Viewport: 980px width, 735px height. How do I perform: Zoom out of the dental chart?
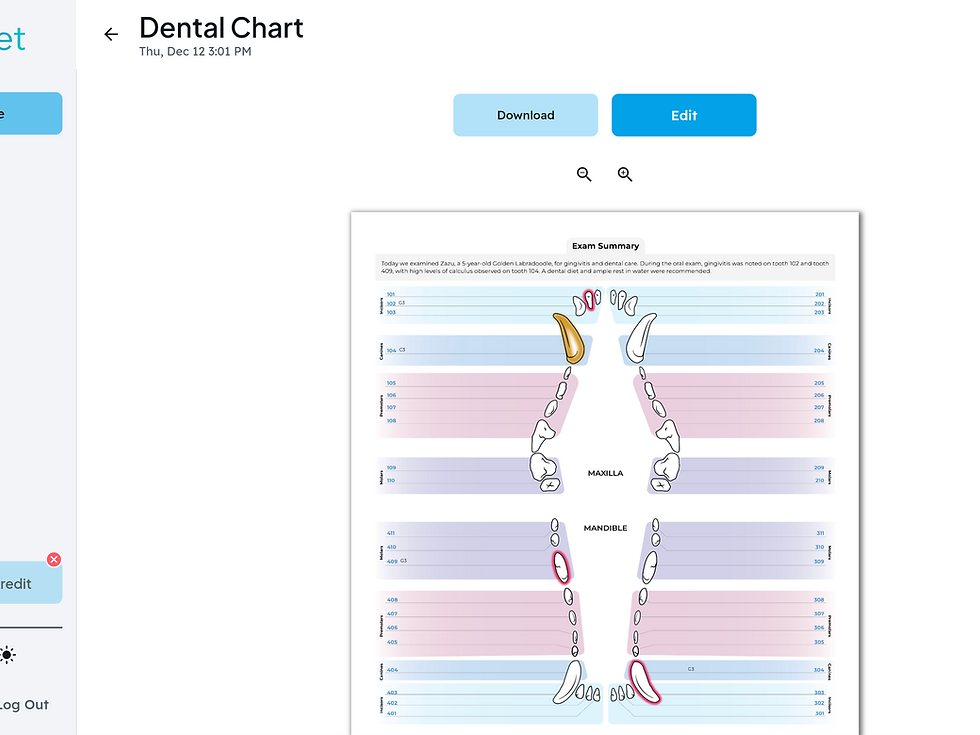(x=584, y=174)
